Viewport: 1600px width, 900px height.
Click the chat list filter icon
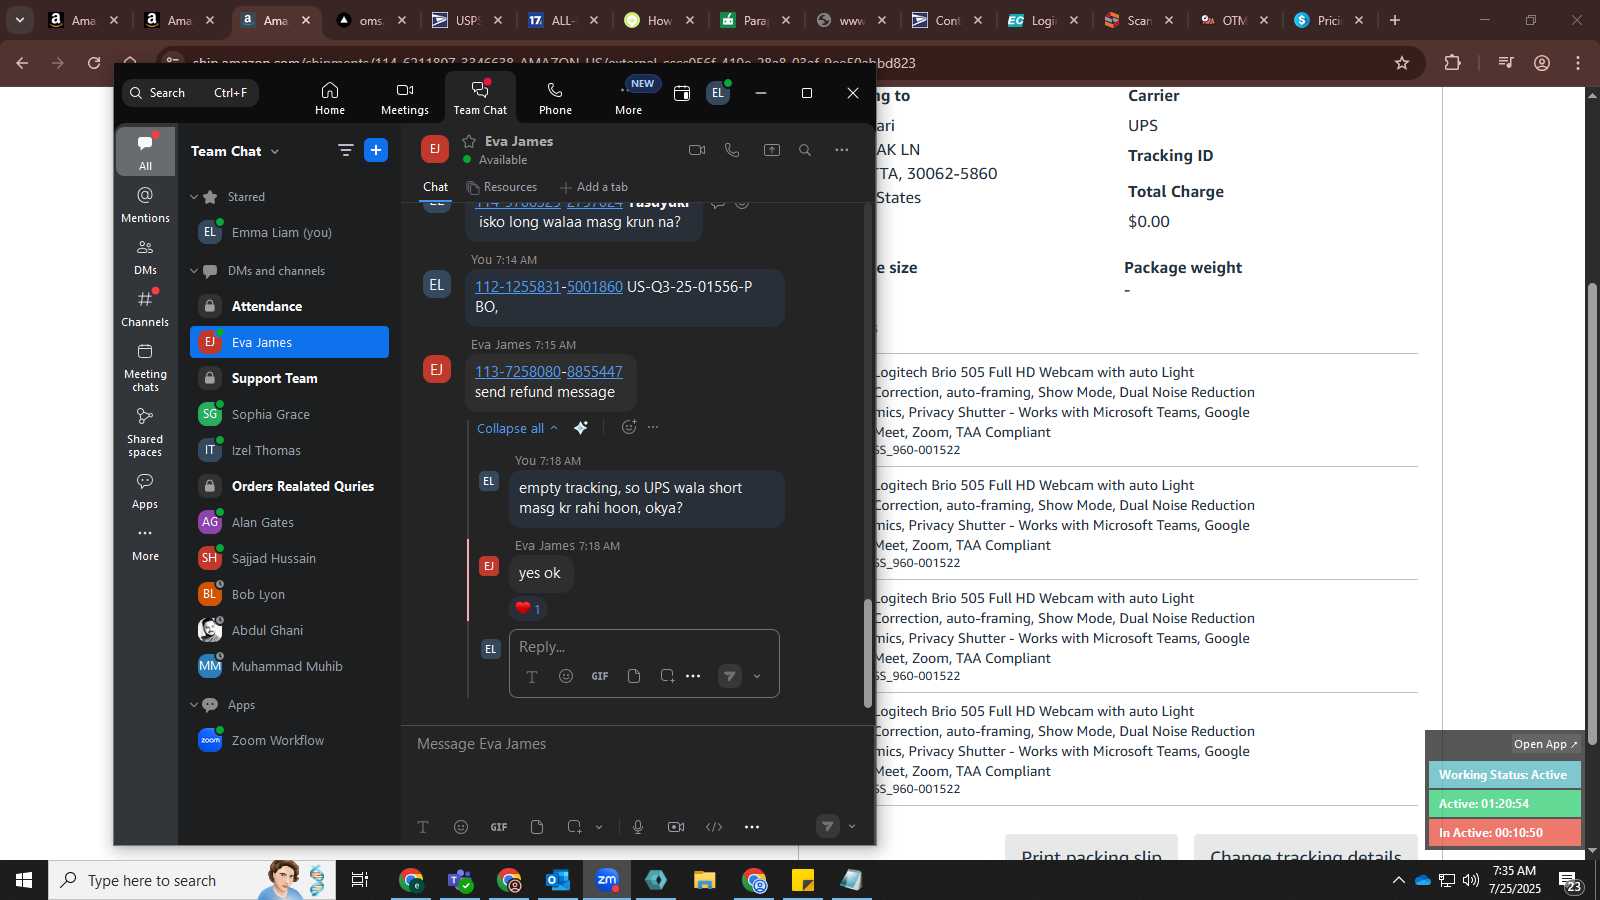pyautogui.click(x=345, y=151)
